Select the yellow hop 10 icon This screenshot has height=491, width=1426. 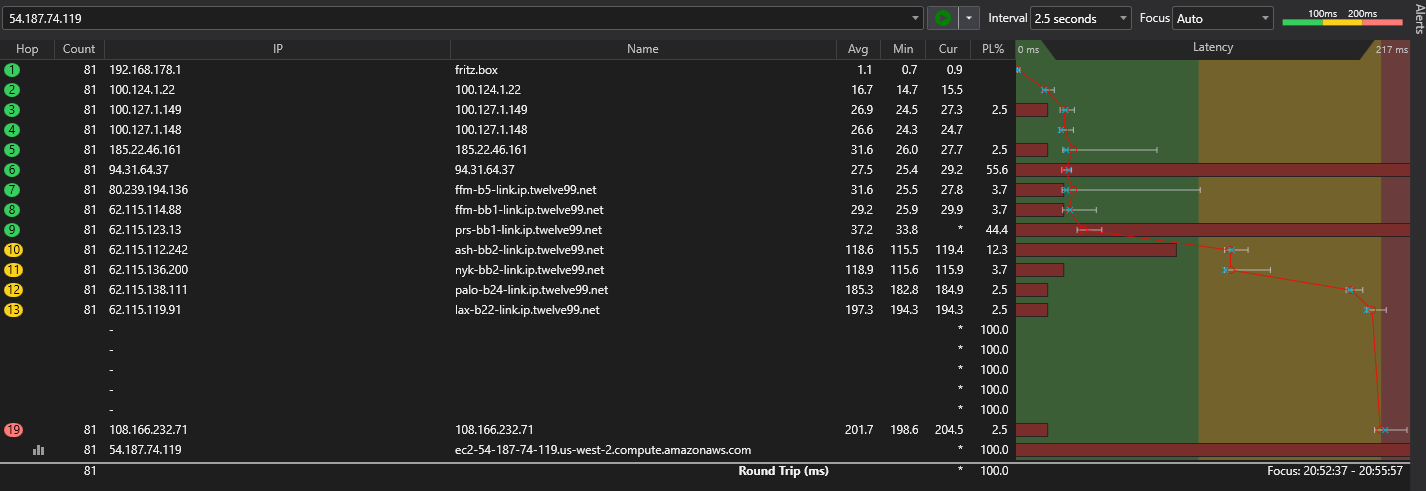coord(13,250)
